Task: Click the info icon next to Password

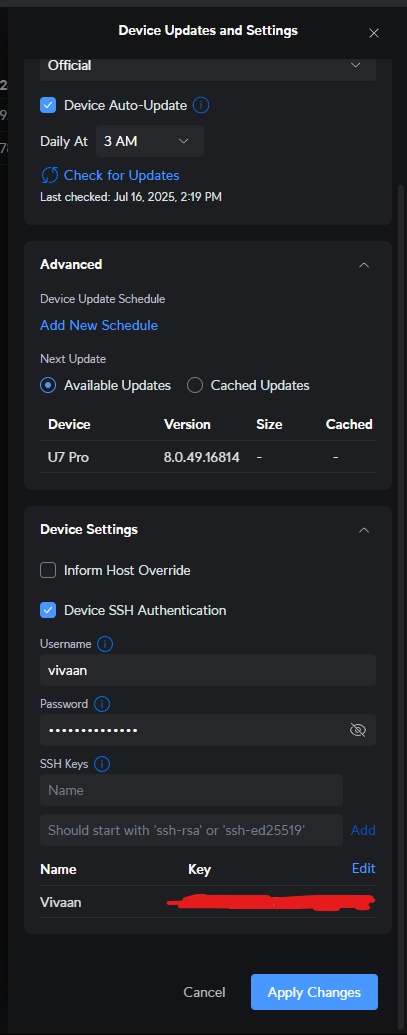Action: coord(102,704)
